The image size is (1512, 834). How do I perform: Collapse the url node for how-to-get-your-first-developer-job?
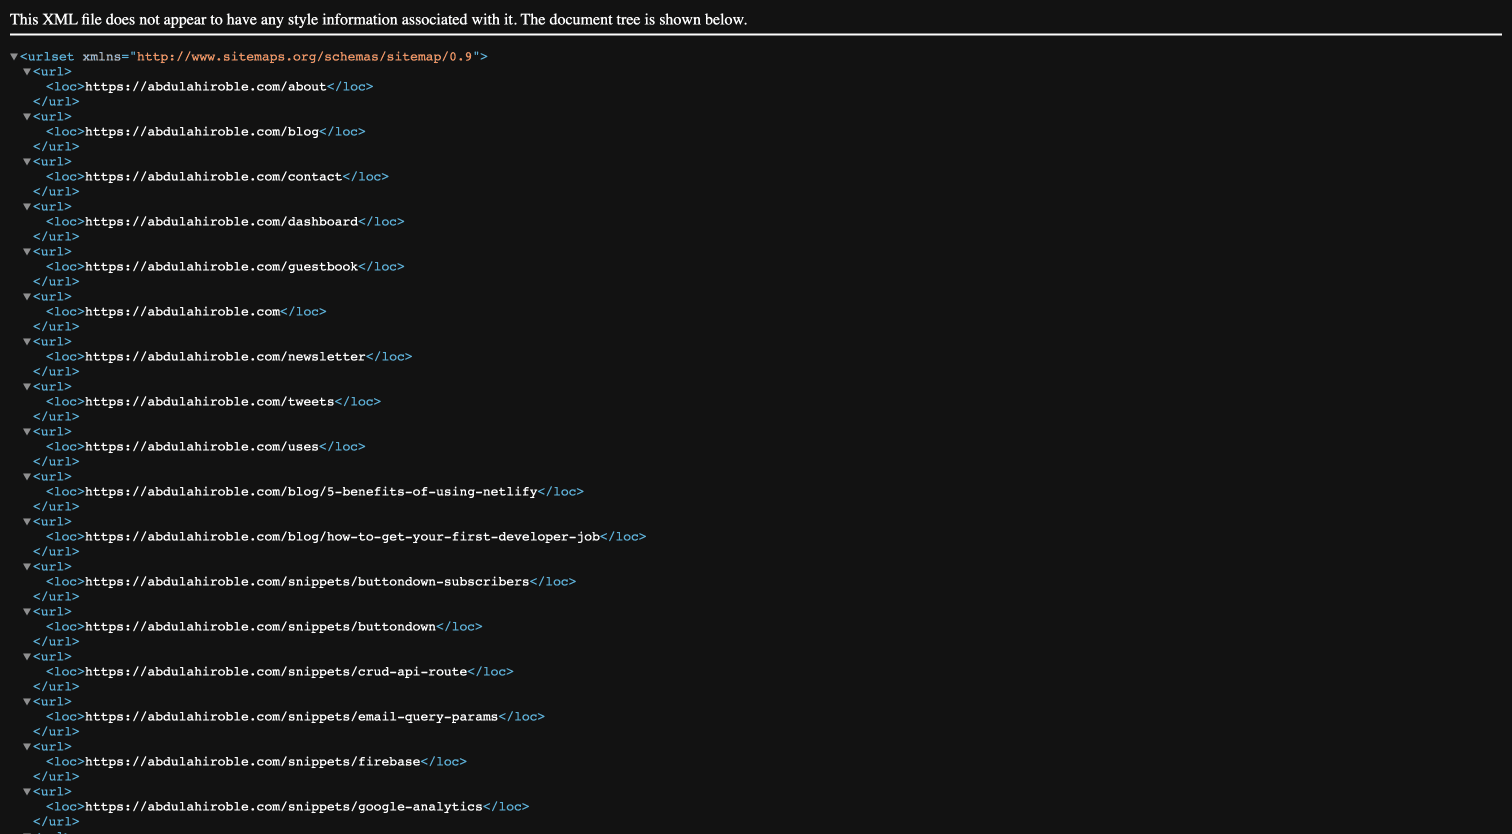[x=27, y=521]
